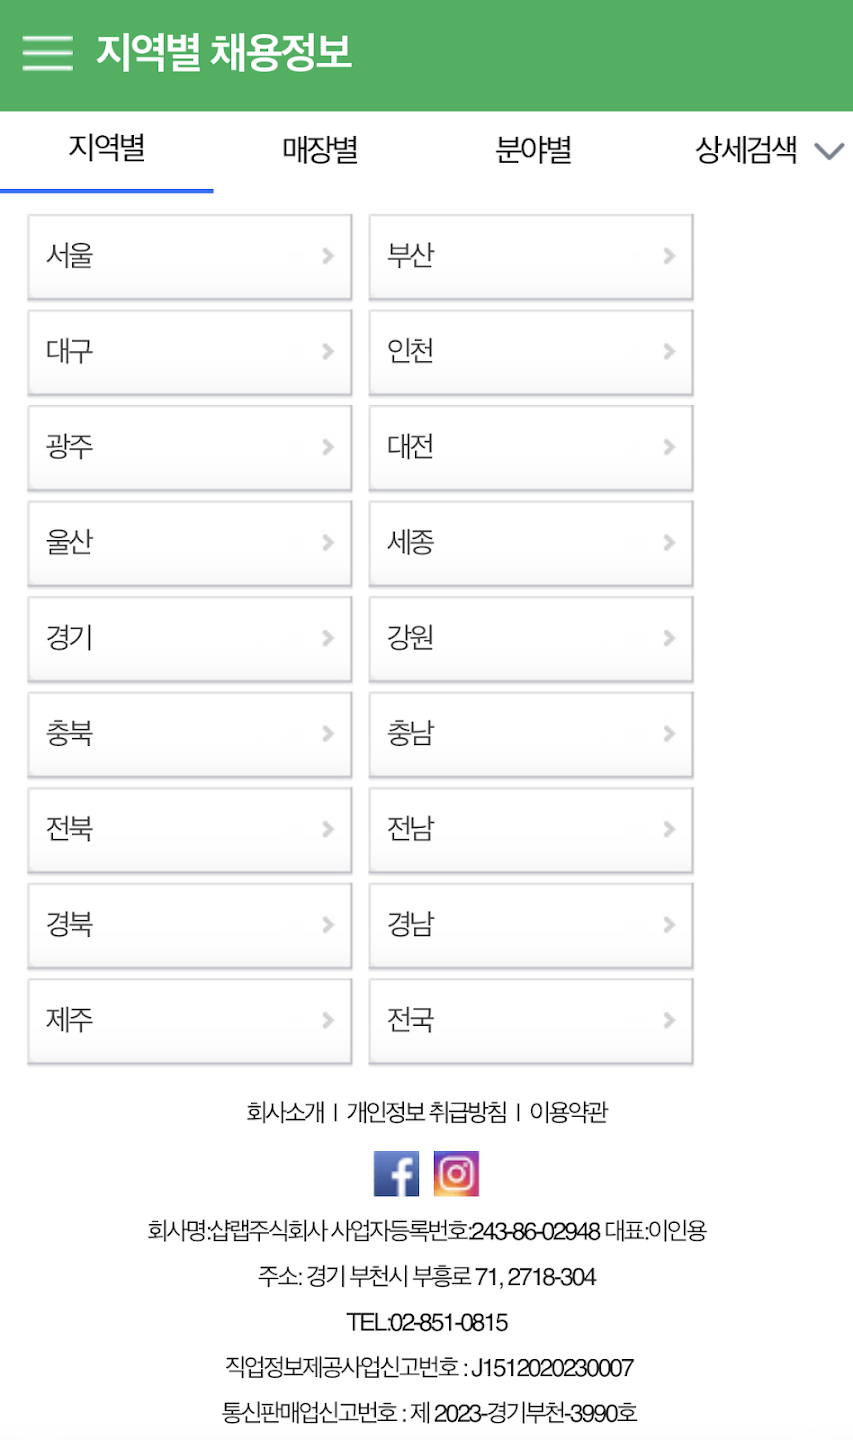Select the 대구 region button
The width and height of the screenshot is (853, 1440).
point(190,352)
